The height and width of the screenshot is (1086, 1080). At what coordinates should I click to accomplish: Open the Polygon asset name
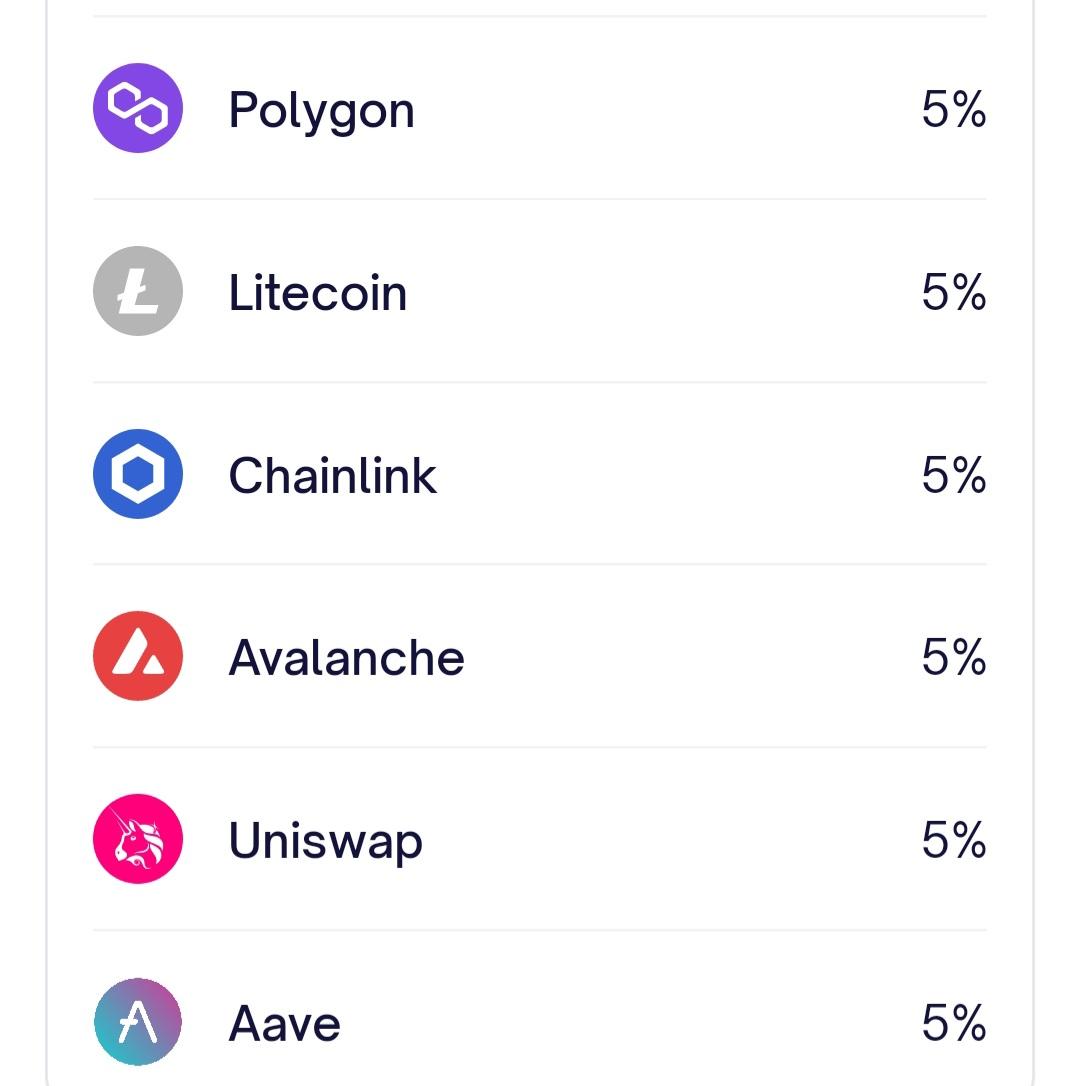pos(321,110)
